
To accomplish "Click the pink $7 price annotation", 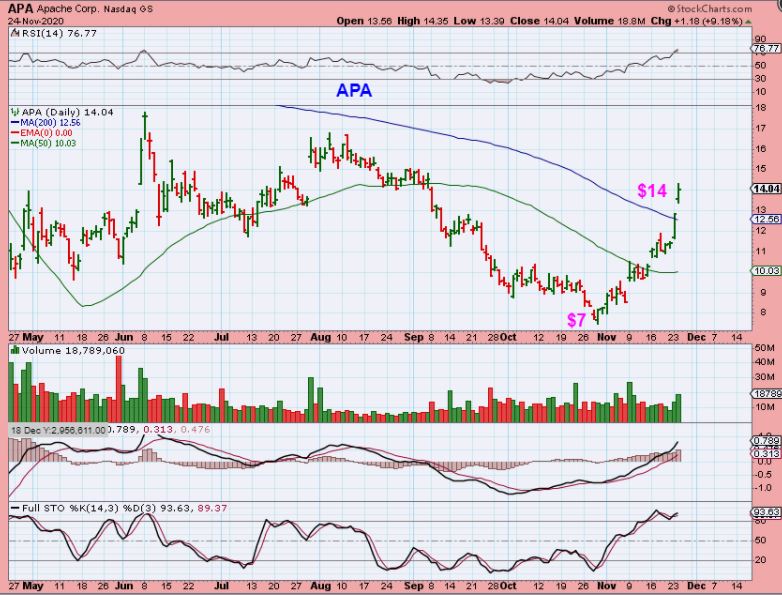I will click(x=576, y=320).
